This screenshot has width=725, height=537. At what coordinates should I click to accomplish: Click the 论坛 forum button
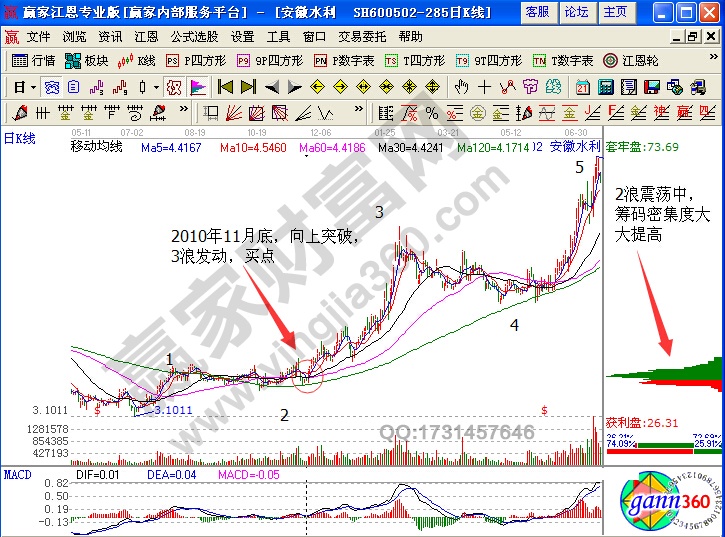click(x=576, y=12)
